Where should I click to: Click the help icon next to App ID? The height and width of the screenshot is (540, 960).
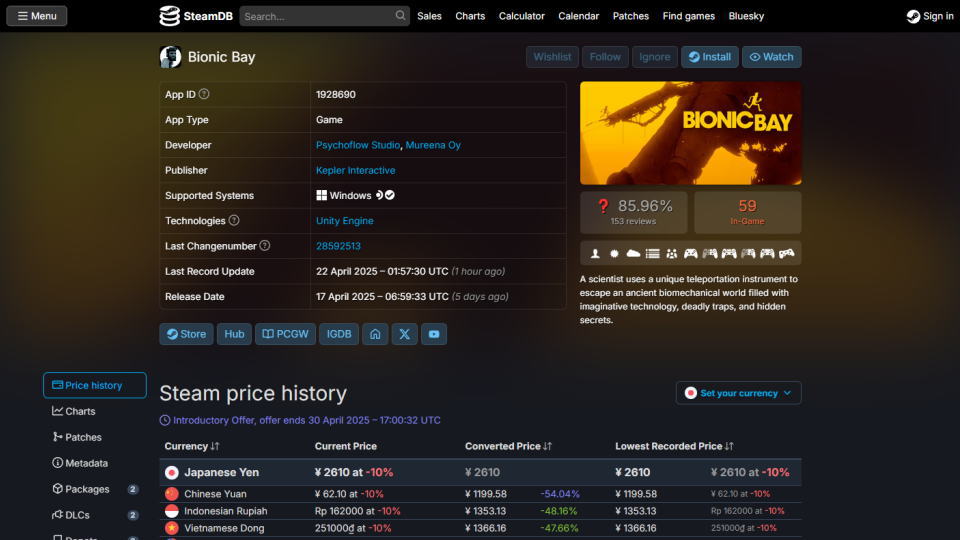point(204,94)
